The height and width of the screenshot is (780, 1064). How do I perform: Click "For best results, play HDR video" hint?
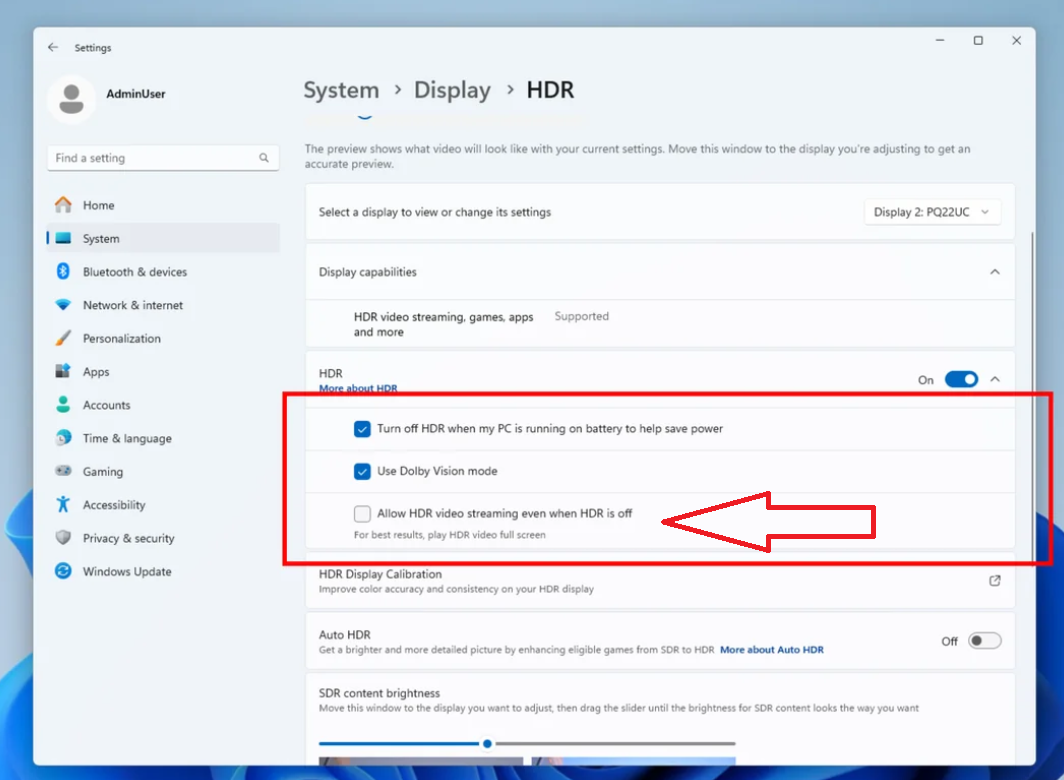click(x=449, y=535)
